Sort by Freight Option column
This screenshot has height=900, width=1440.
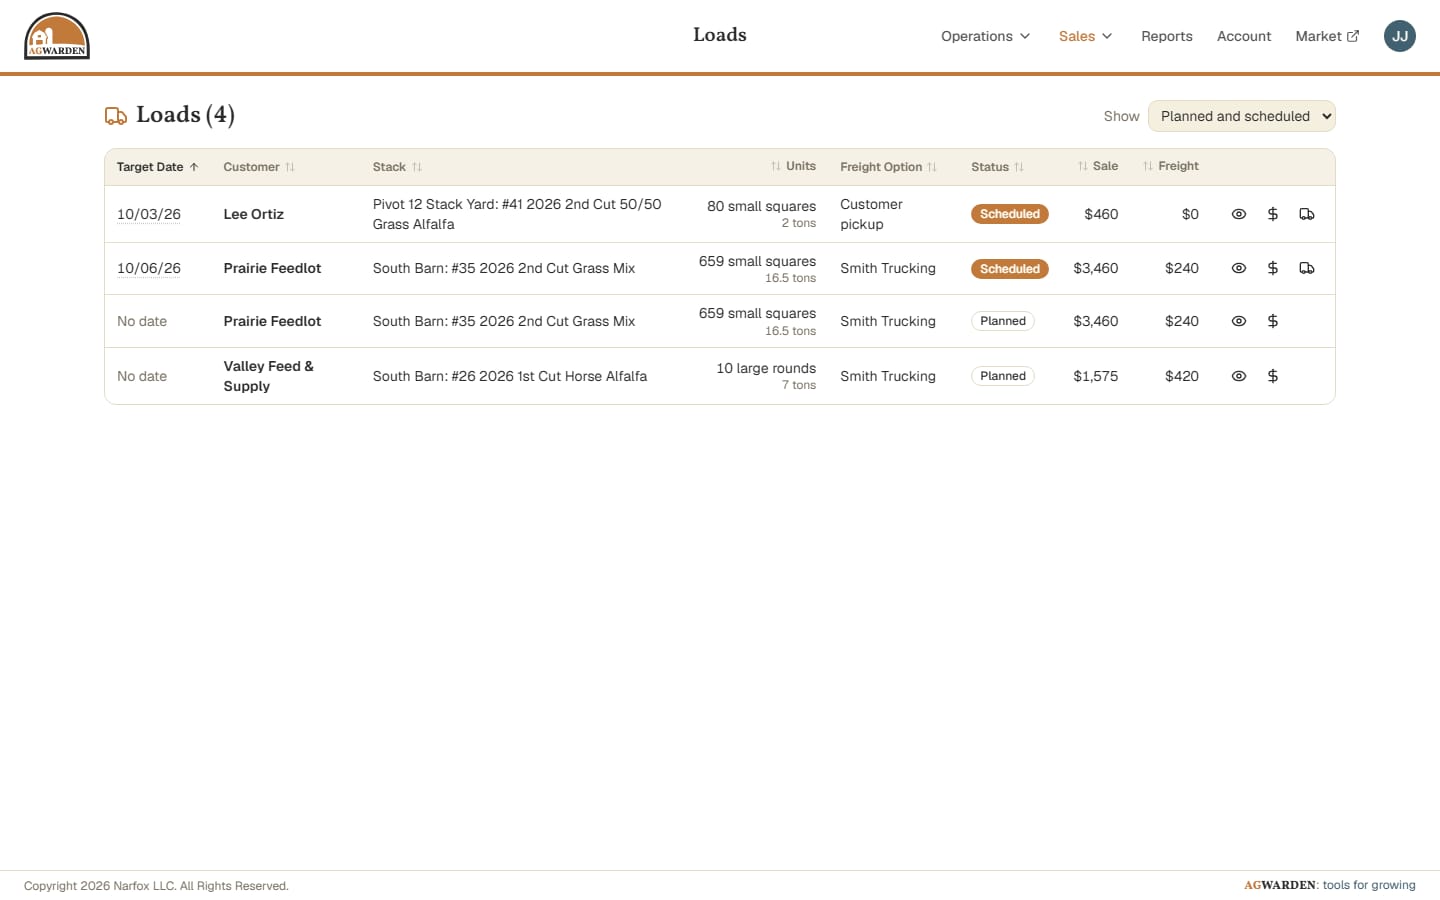pos(888,167)
